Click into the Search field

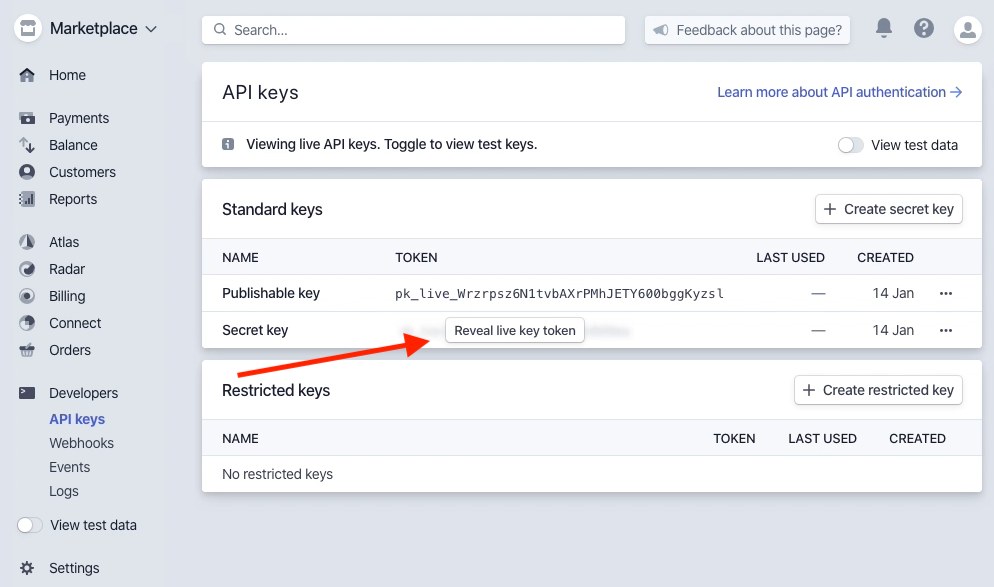[x=413, y=30]
